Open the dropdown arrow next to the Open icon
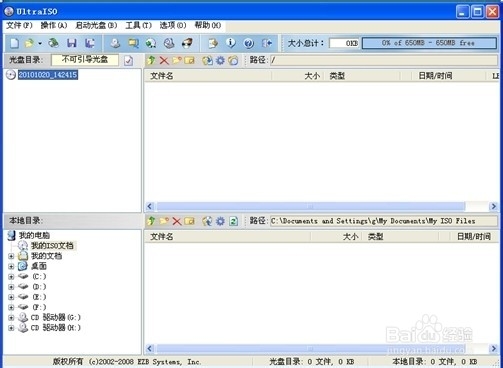Image resolution: width=503 pixels, height=368 pixels. 40,43
